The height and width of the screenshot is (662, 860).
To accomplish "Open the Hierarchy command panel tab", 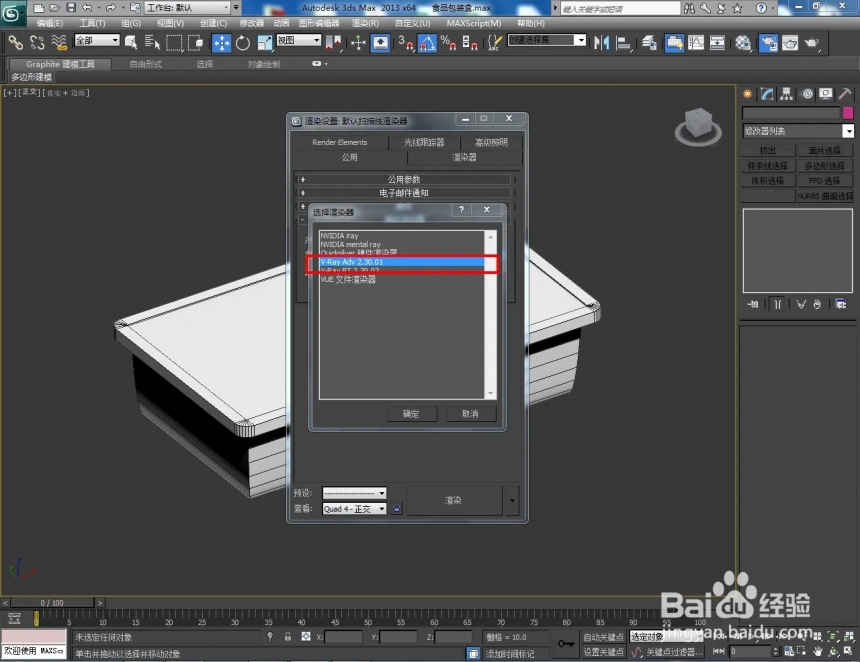I will 787,94.
